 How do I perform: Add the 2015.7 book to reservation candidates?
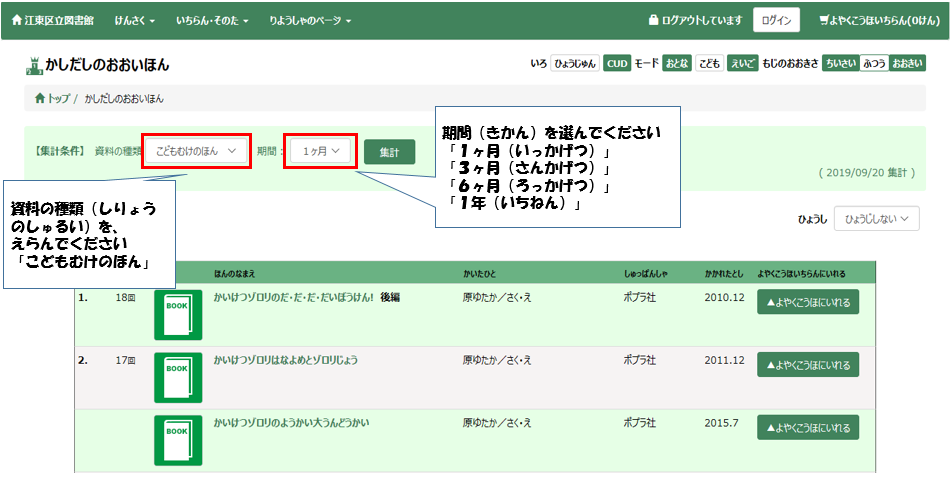807,427
